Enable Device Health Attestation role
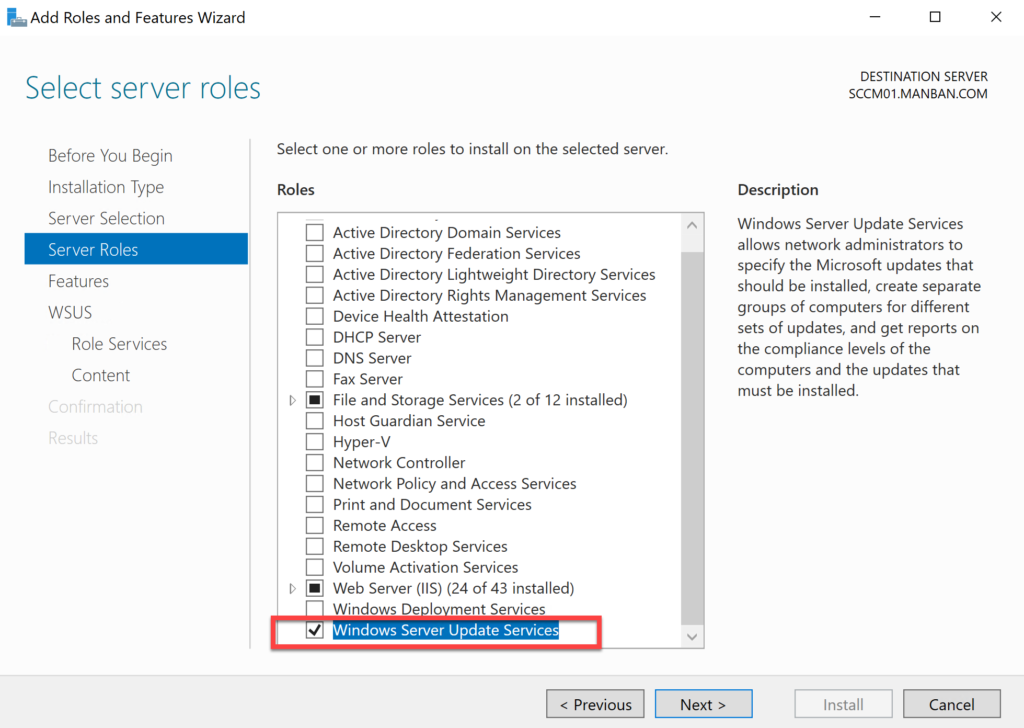The image size is (1024, 728). (315, 315)
